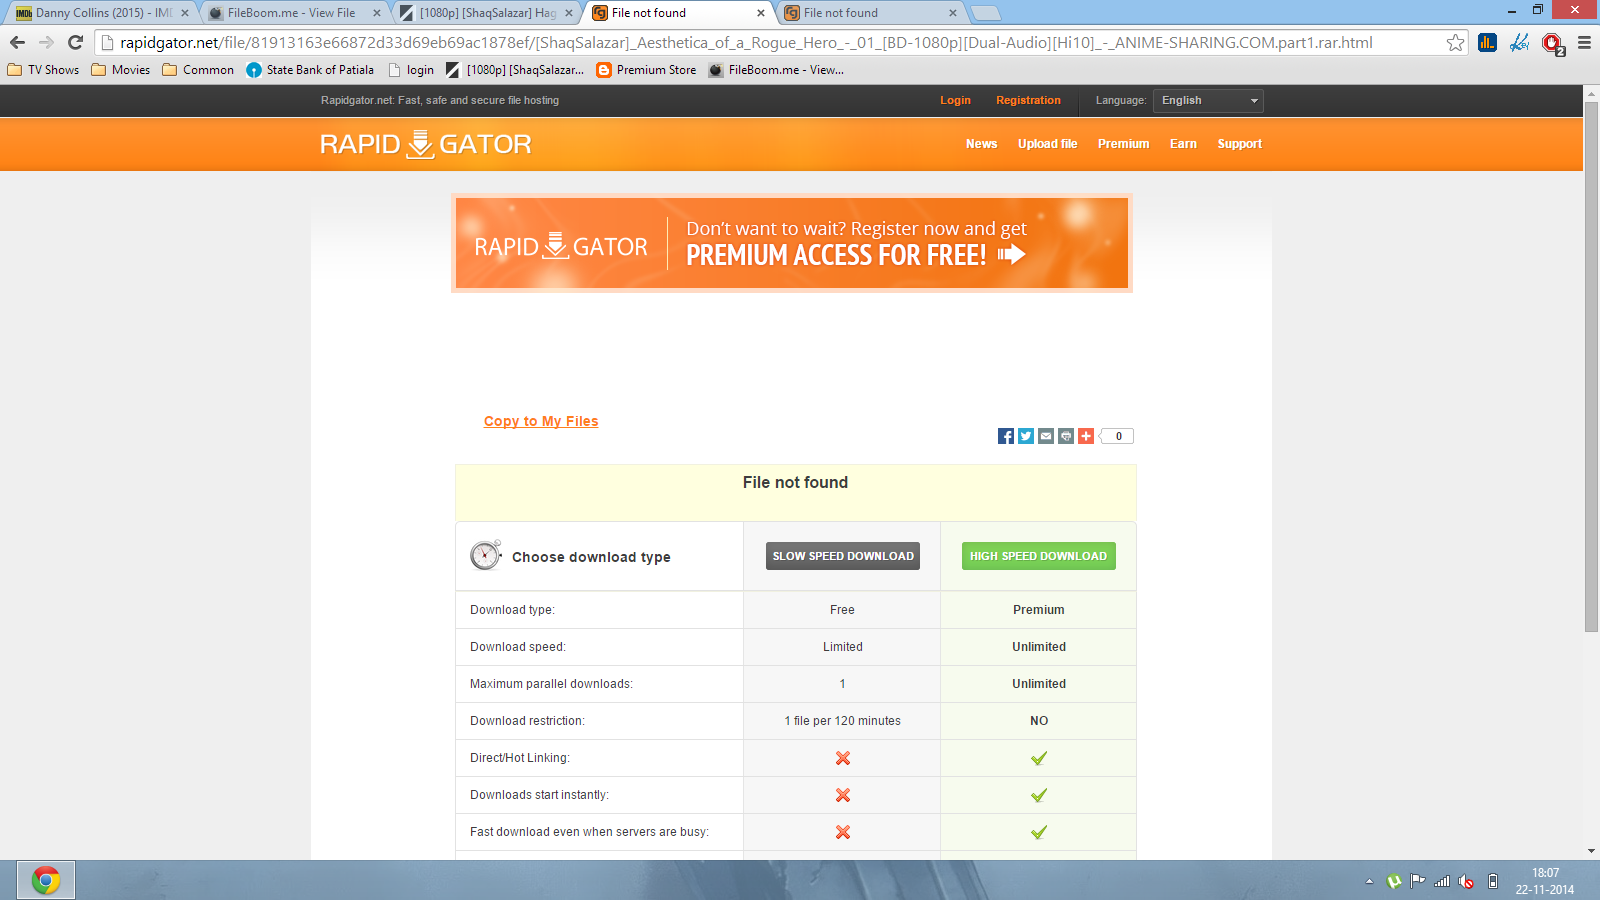Click the muted volume tray icon
This screenshot has height=900, width=1600.
[1466, 881]
